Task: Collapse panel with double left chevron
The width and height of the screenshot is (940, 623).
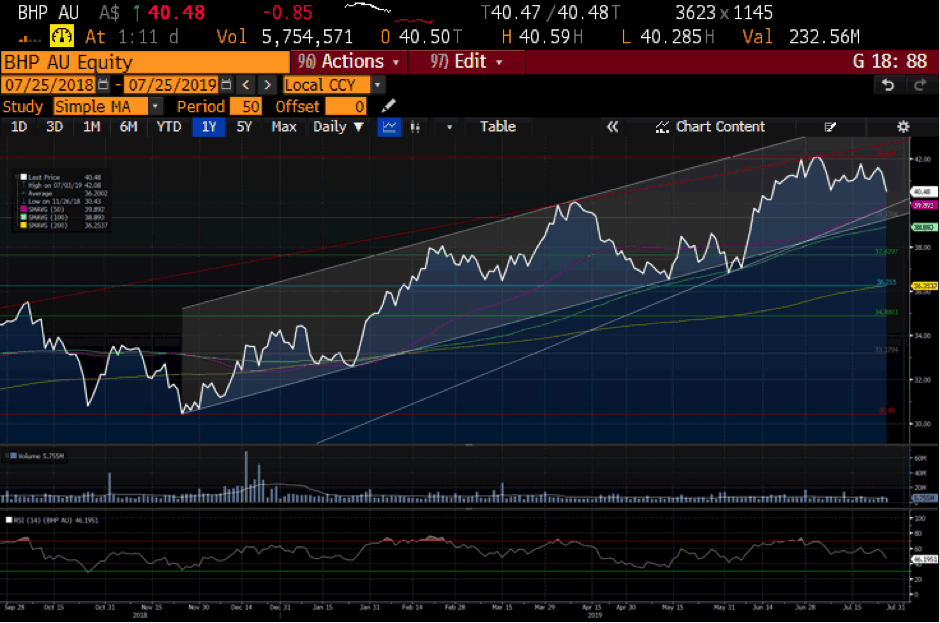Action: 613,127
